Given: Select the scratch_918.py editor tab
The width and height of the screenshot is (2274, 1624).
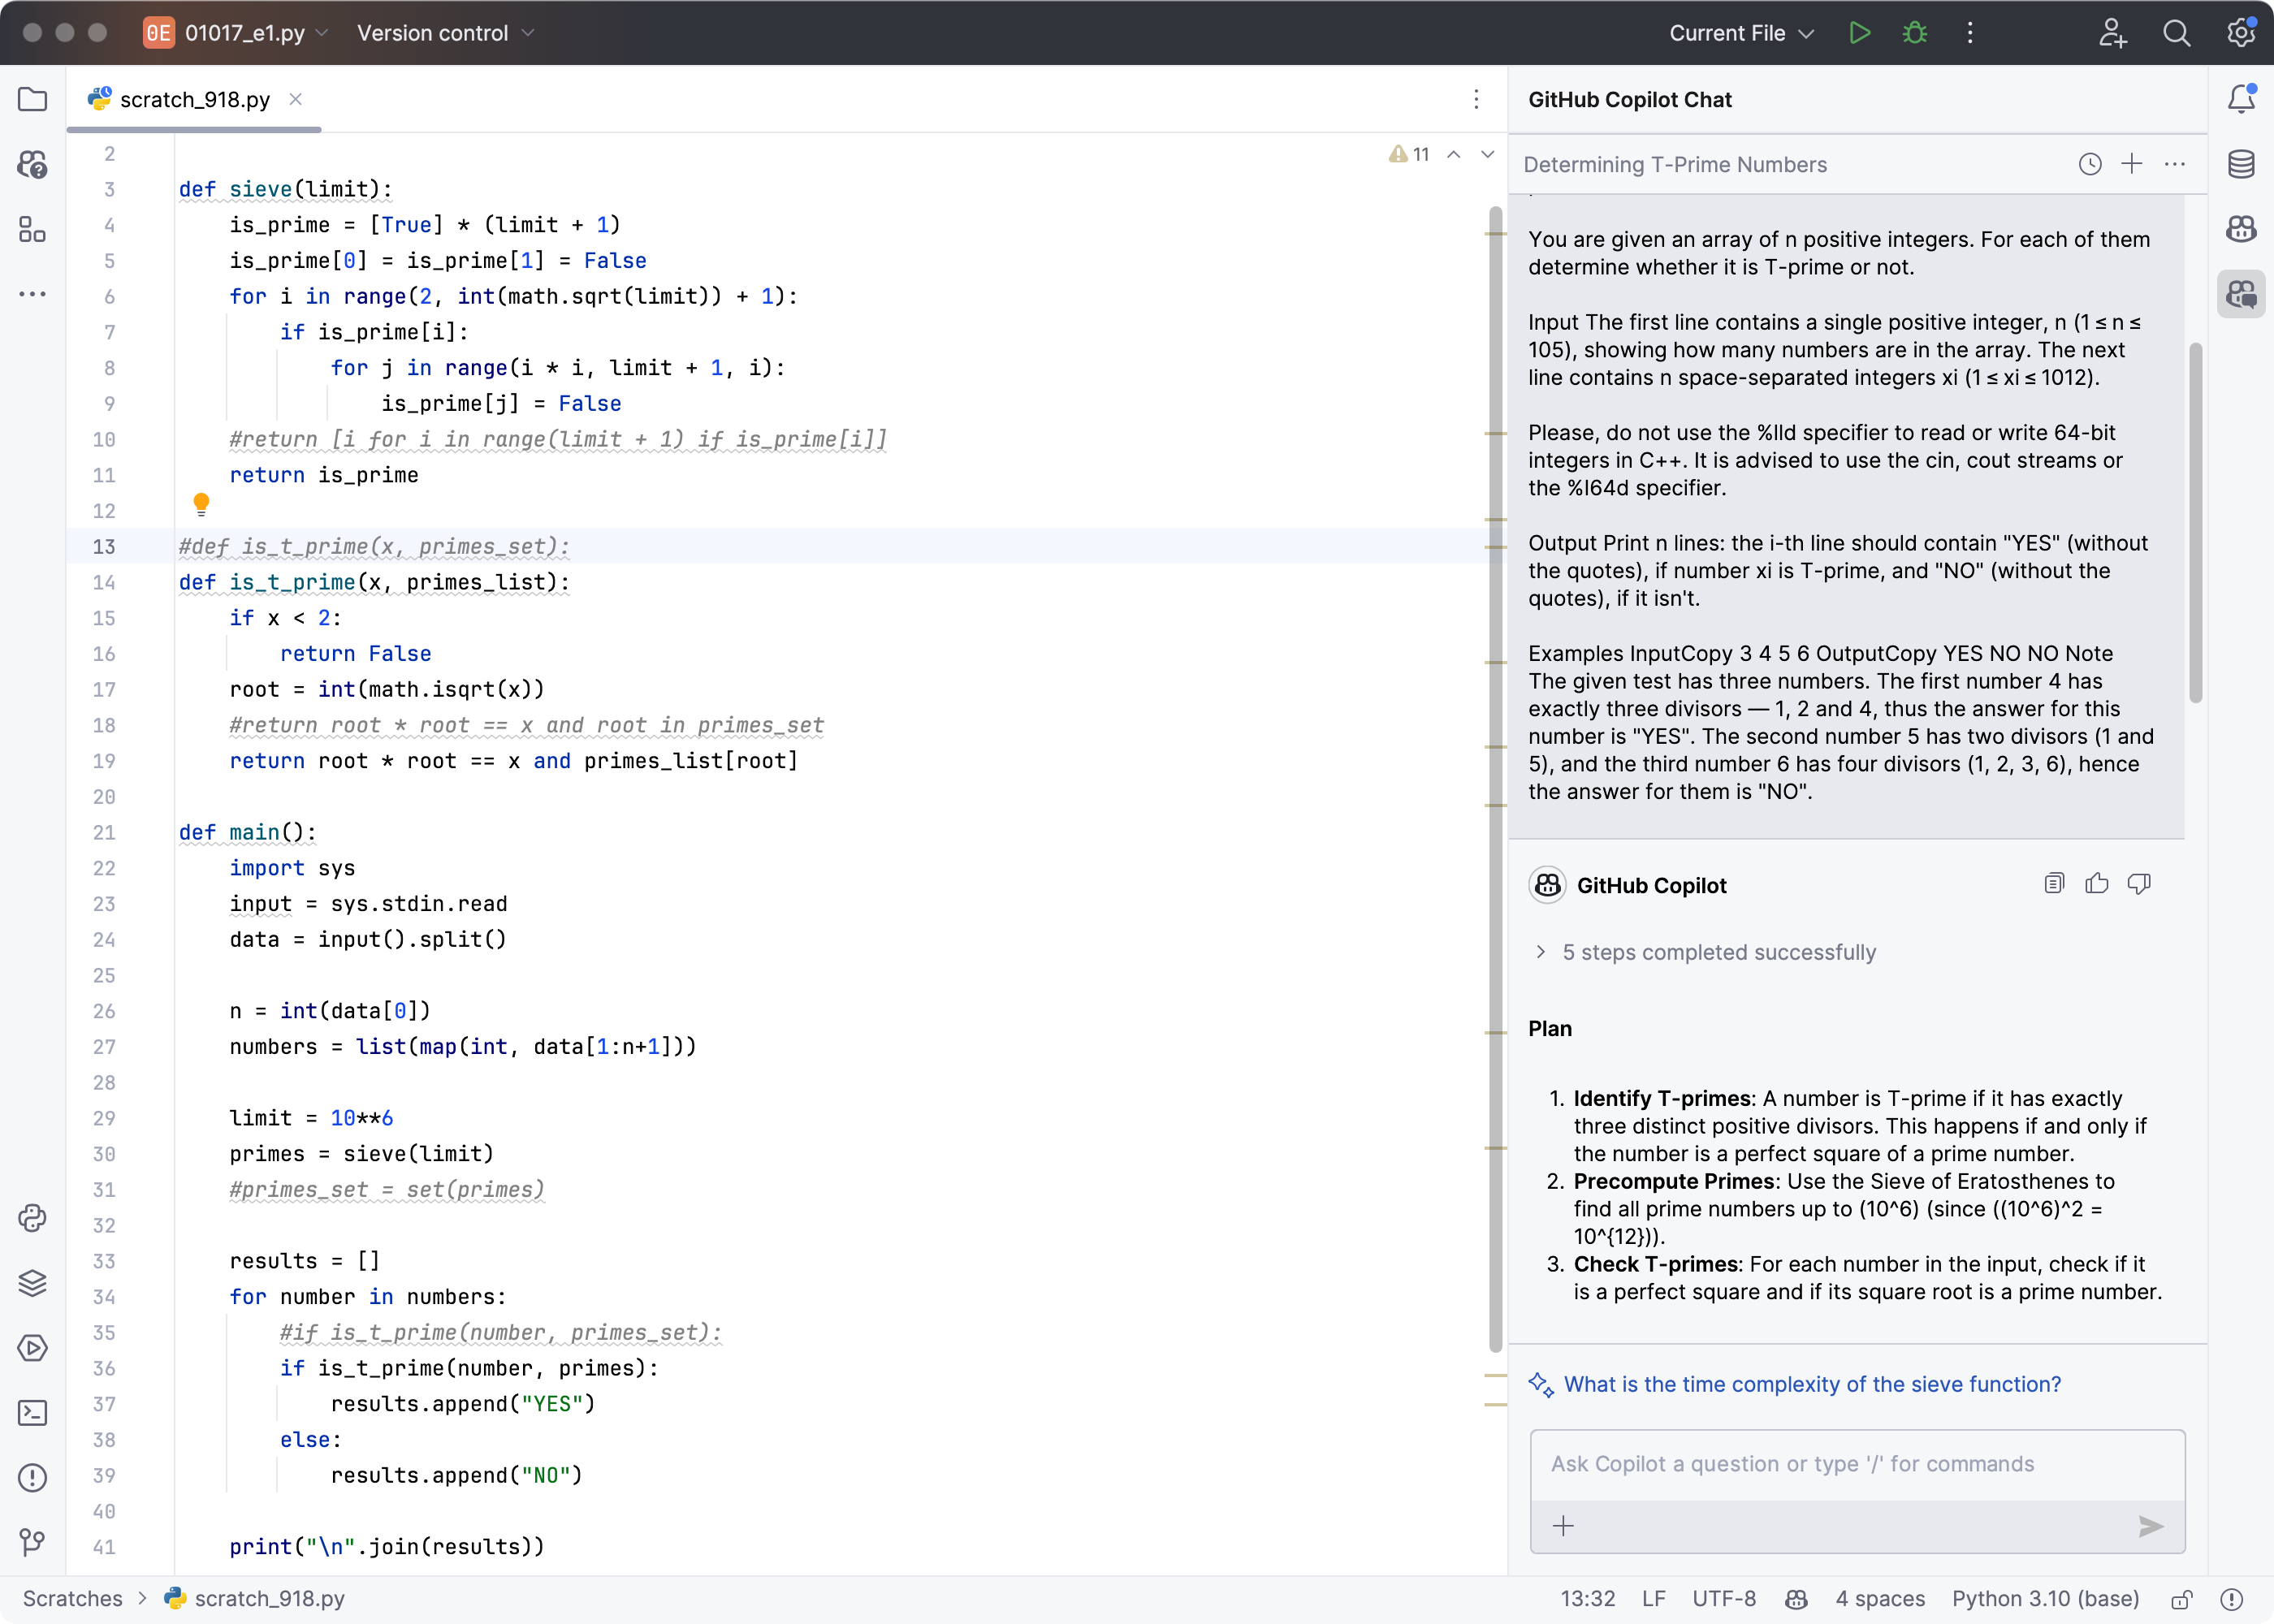Looking at the screenshot, I should click(x=194, y=99).
